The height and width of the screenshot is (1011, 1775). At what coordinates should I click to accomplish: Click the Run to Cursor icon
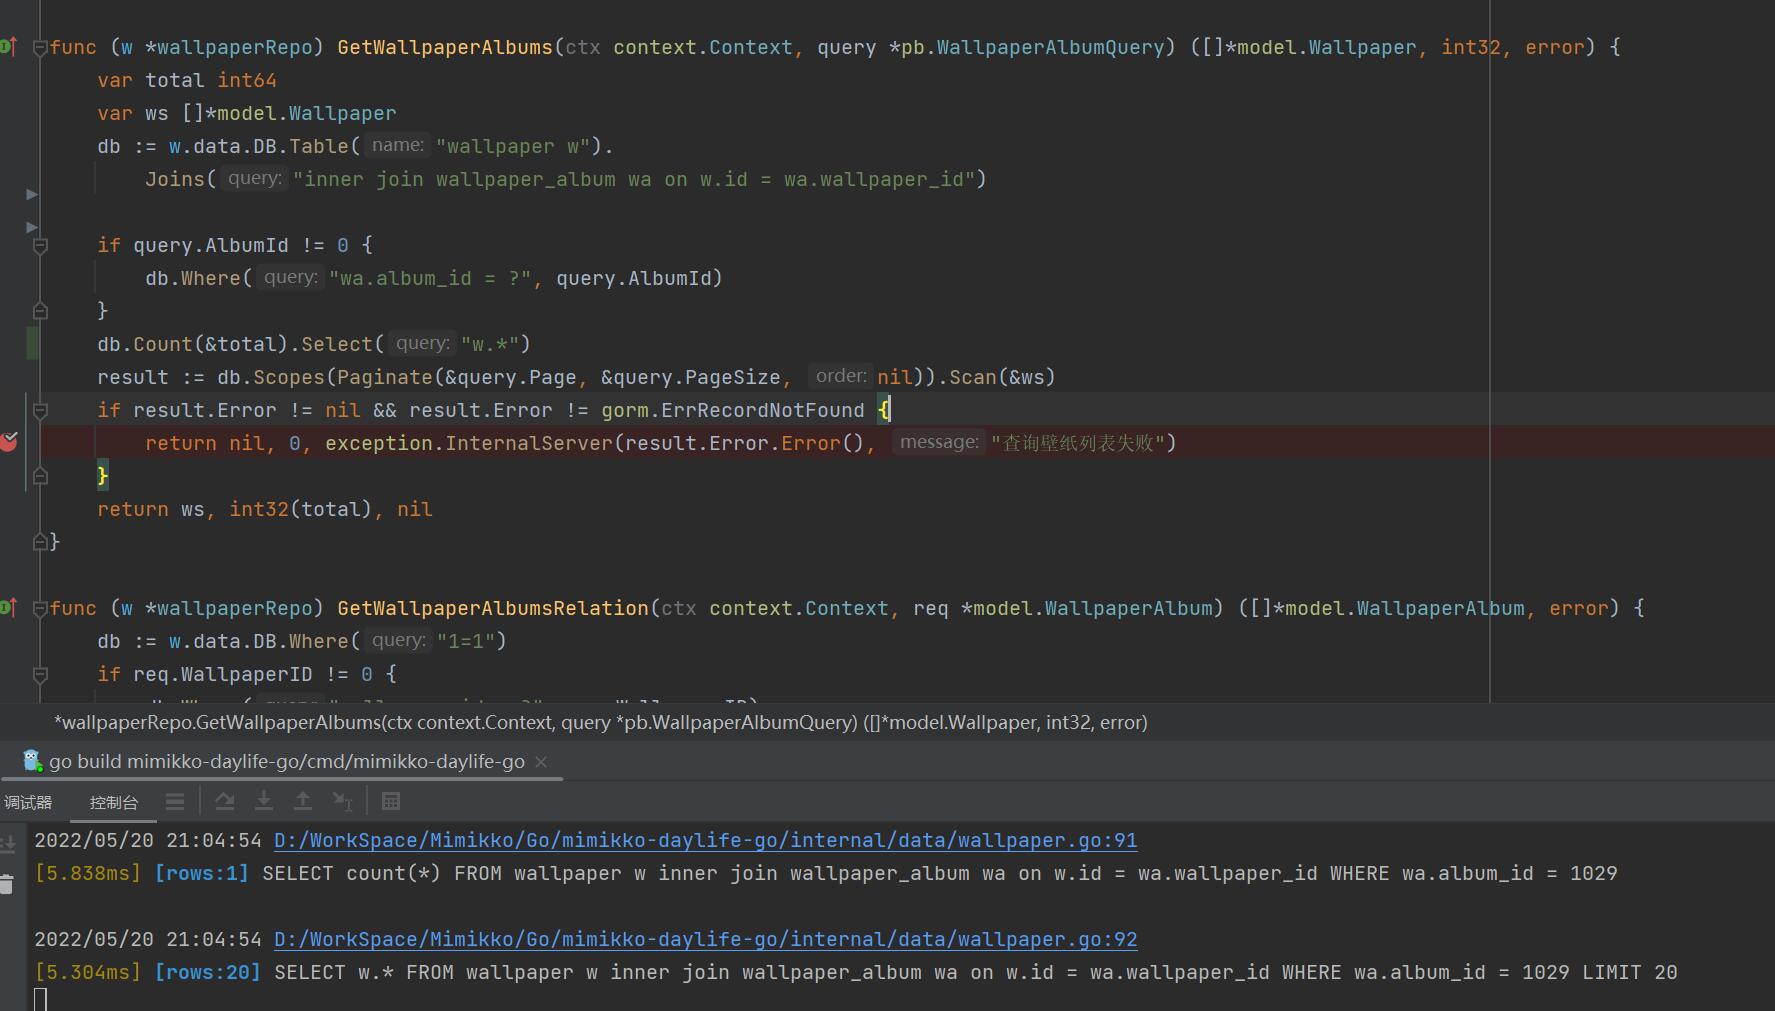pyautogui.click(x=342, y=801)
